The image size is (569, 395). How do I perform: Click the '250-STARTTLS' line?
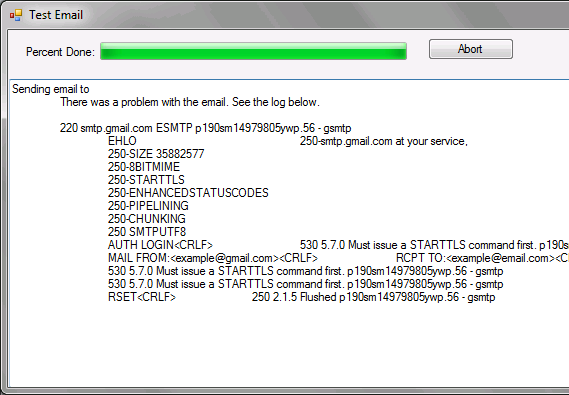pyautogui.click(x=146, y=180)
